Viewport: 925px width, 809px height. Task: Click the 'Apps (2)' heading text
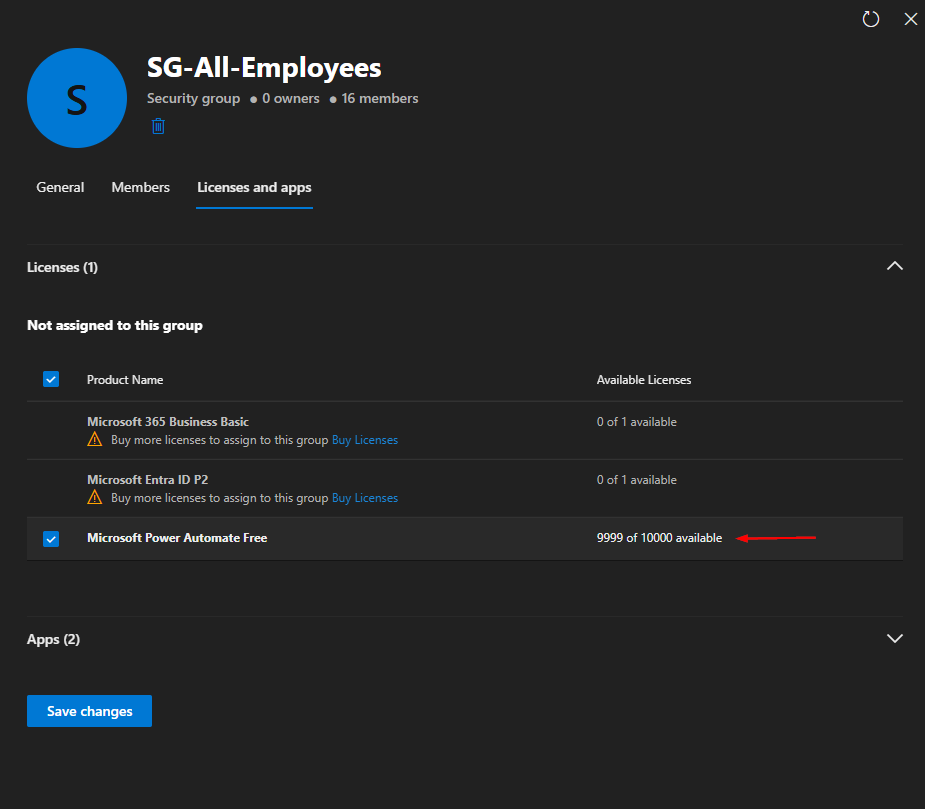pos(53,640)
